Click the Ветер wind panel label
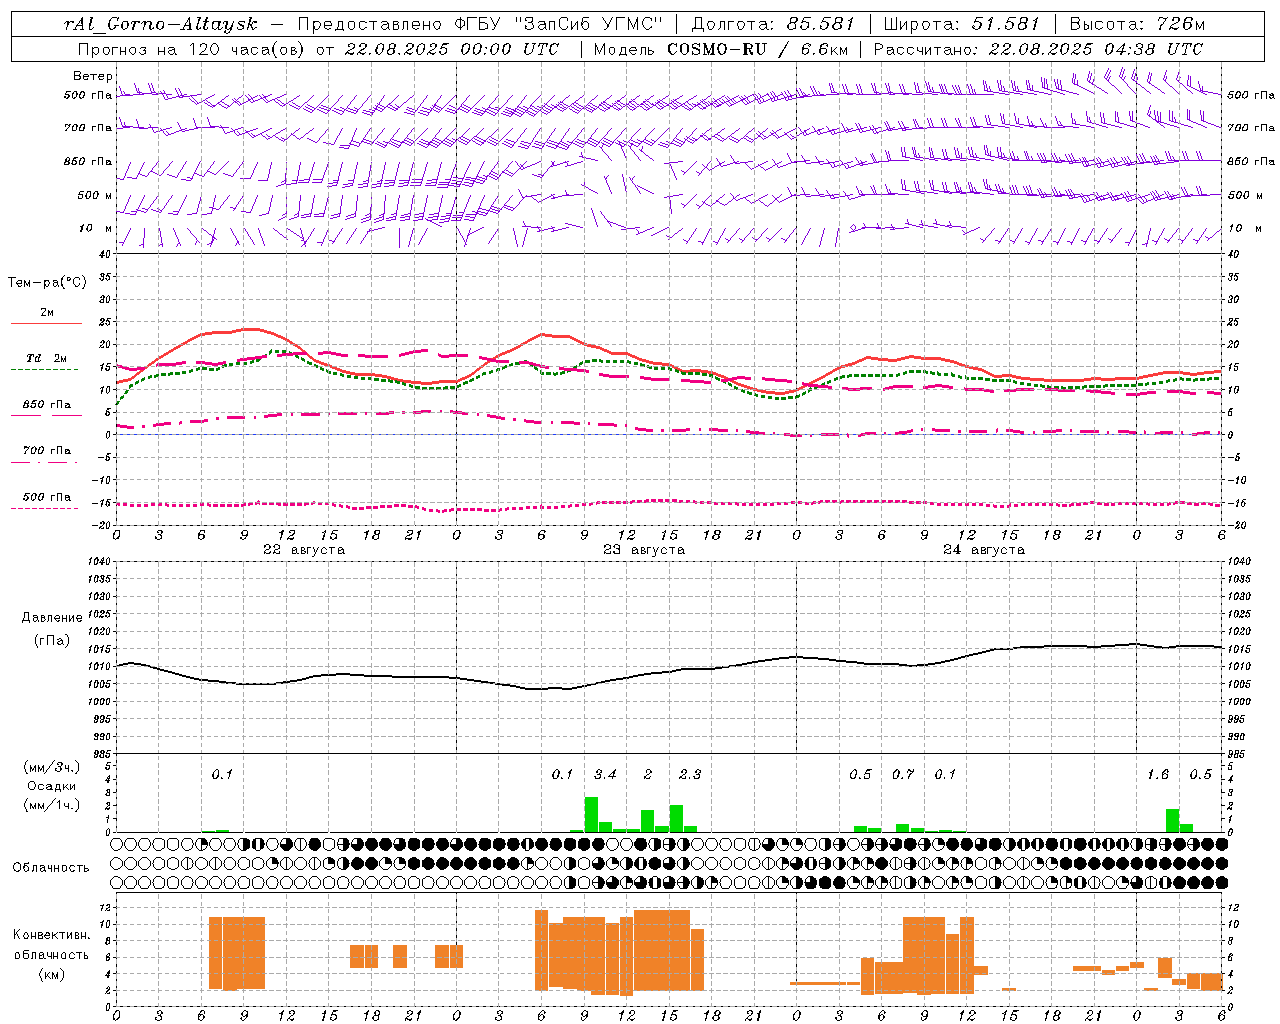This screenshot has width=1280, height=1024. [93, 76]
